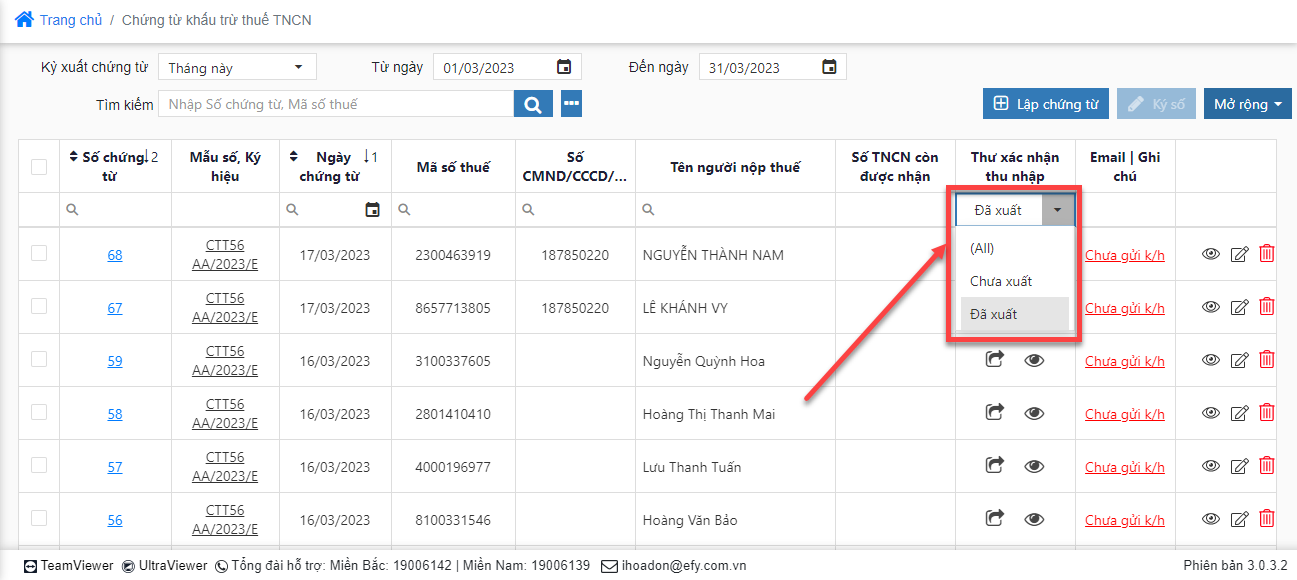Click the home icon in breadcrumb
1297x580 pixels.
24,19
